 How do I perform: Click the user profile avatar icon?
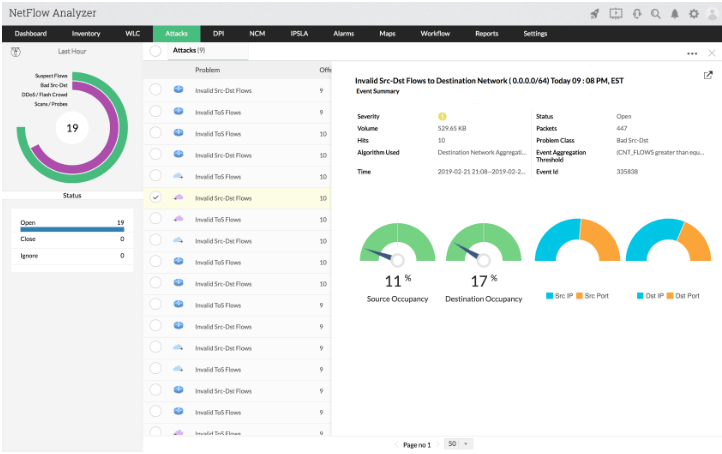711,13
